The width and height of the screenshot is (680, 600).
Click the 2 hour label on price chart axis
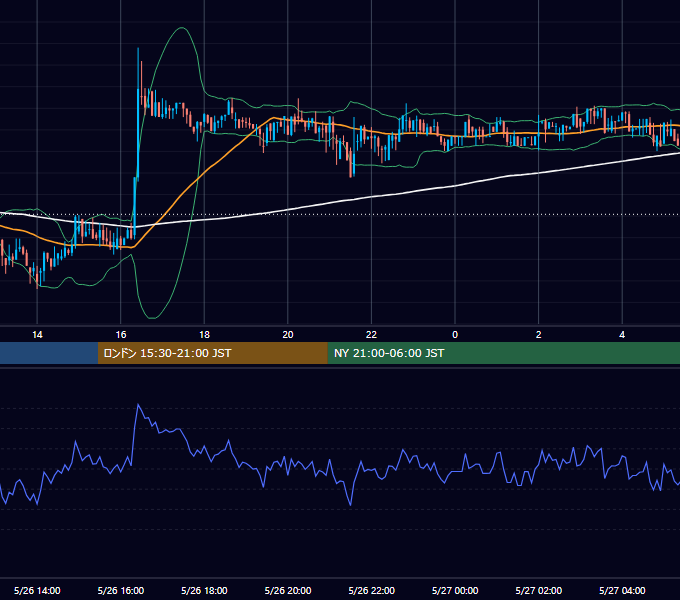pos(539,335)
